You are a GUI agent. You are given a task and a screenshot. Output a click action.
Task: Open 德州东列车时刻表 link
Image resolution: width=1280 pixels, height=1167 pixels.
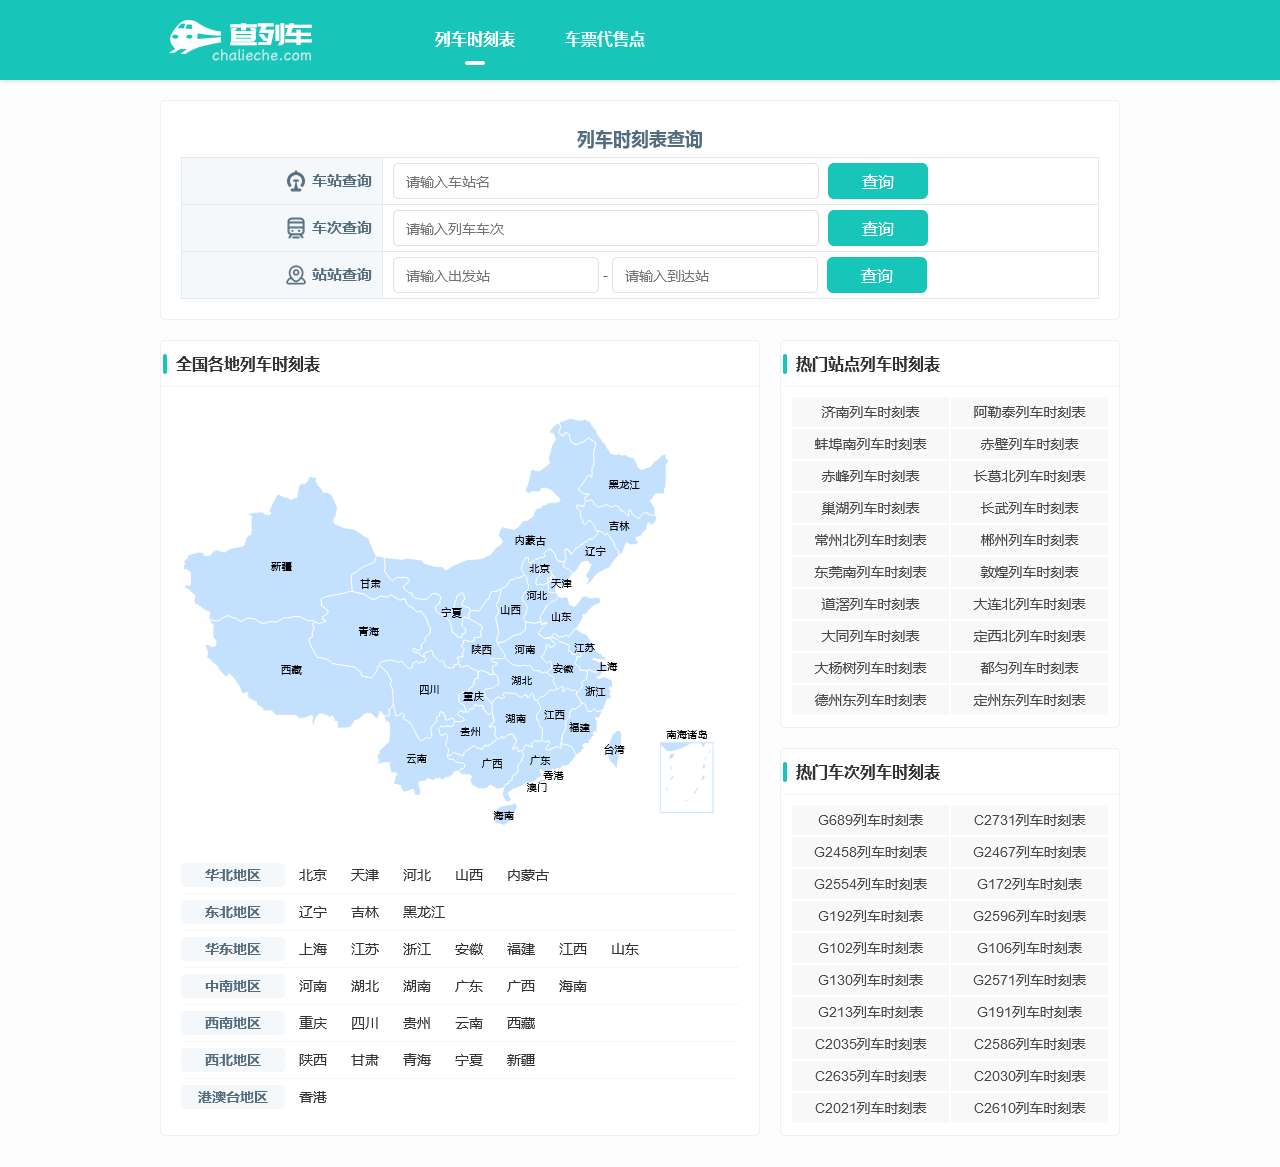click(870, 700)
